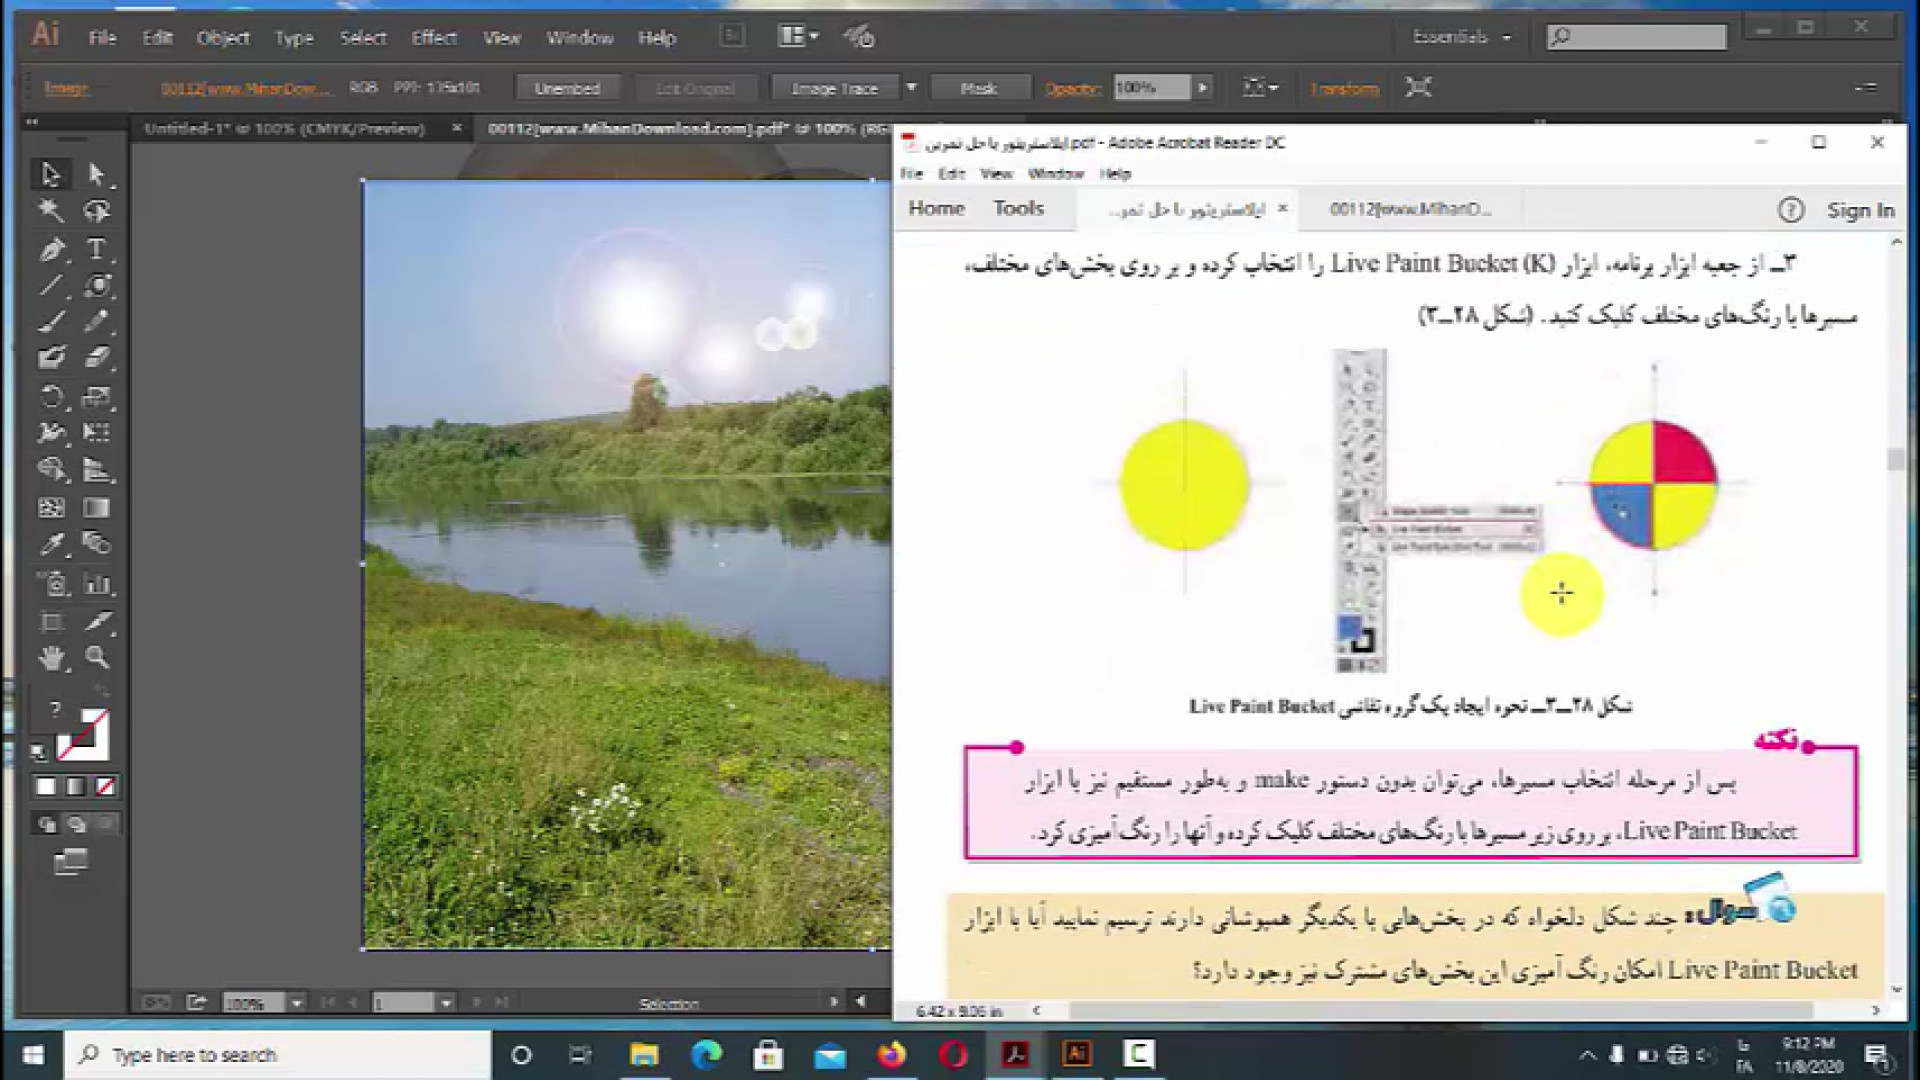
Task: Select the Pen tool
Action: [51, 248]
